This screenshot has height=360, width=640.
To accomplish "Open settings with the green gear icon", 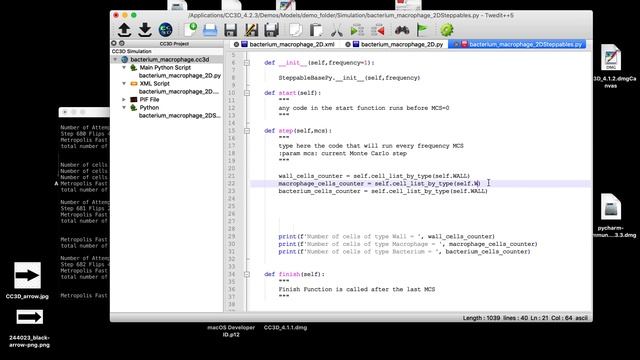I will (447, 30).
